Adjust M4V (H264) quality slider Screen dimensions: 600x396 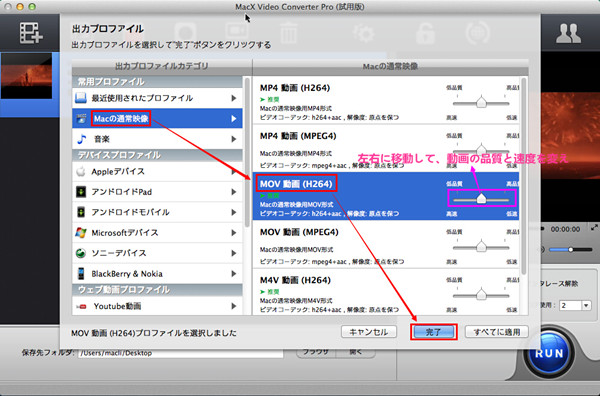click(481, 295)
